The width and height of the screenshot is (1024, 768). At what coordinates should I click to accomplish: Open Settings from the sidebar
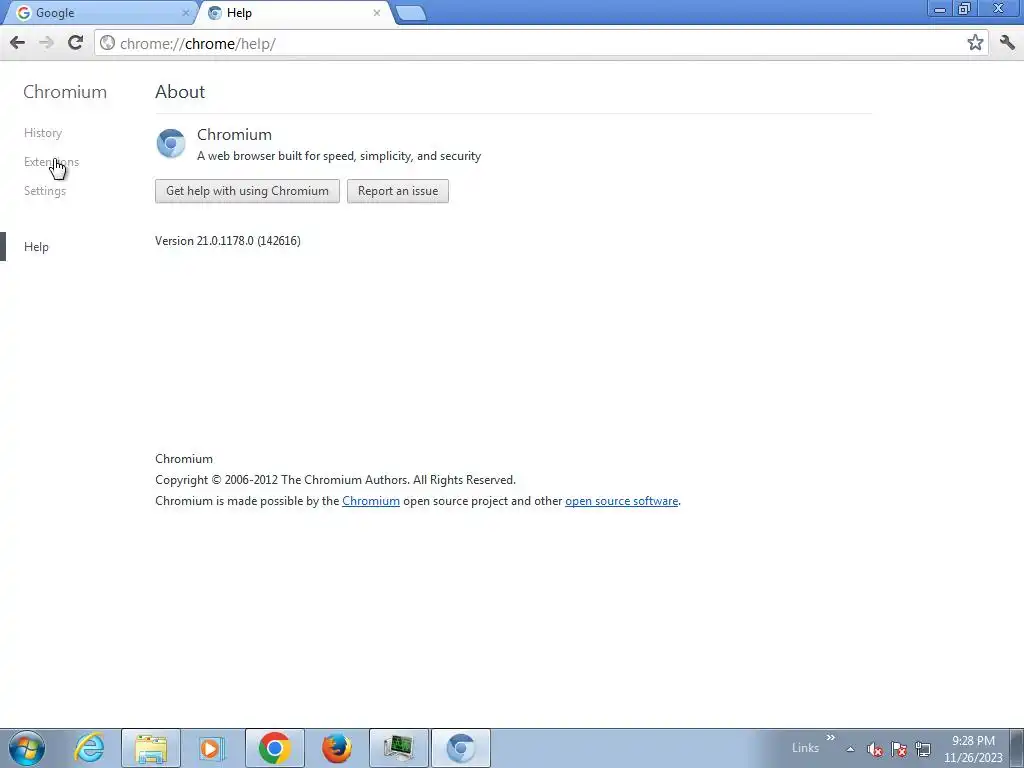pos(45,191)
